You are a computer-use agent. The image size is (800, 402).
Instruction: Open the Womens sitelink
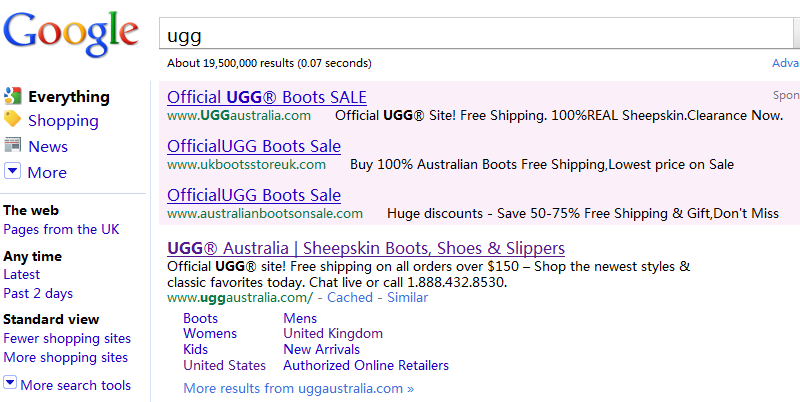coord(210,334)
